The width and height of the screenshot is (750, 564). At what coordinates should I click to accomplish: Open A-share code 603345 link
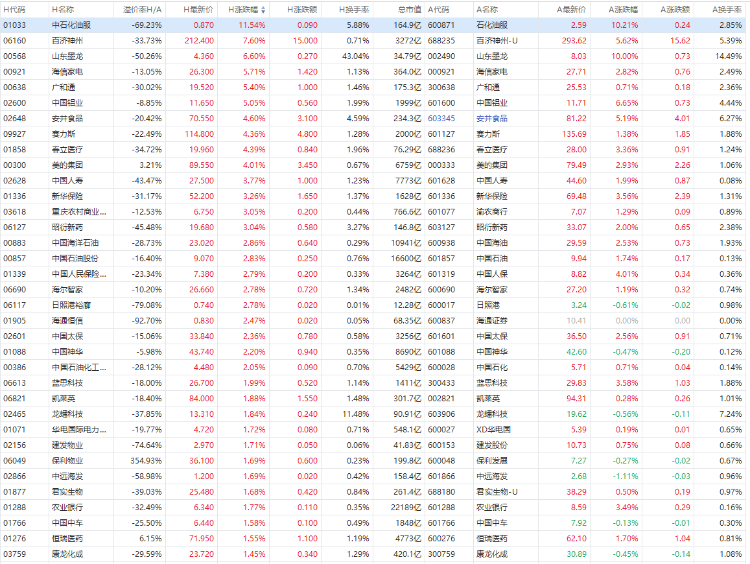(442, 118)
